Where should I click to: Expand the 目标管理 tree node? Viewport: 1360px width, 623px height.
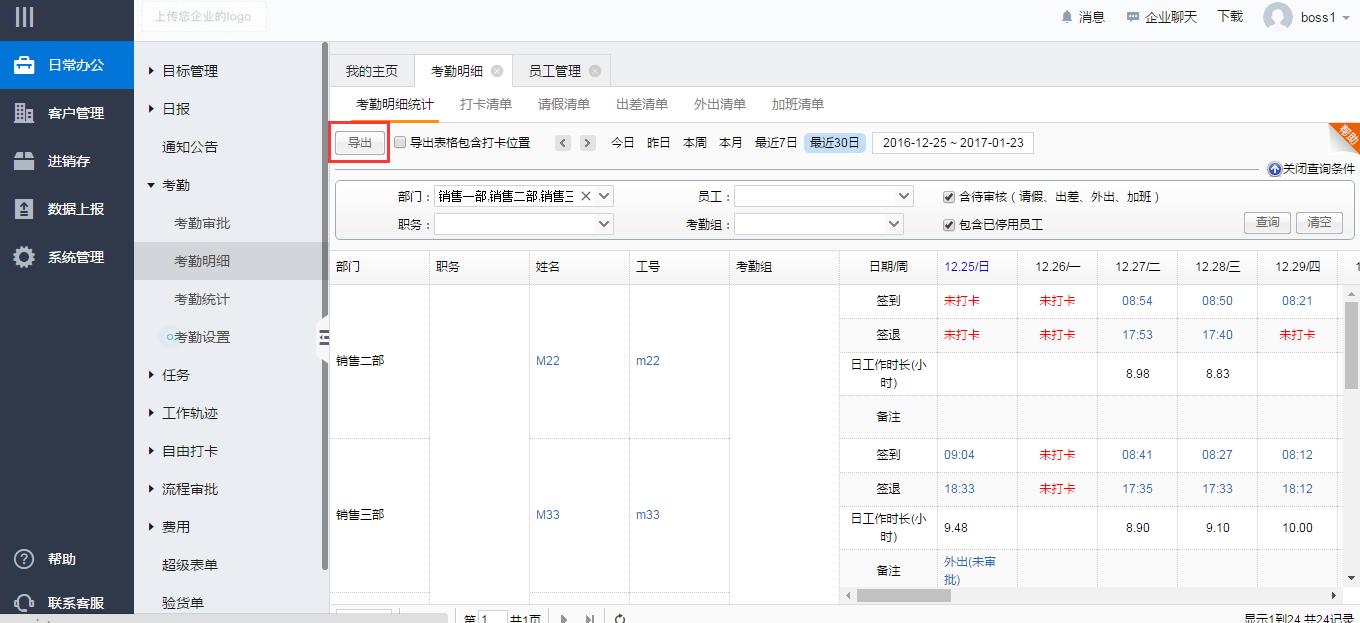click(x=152, y=71)
